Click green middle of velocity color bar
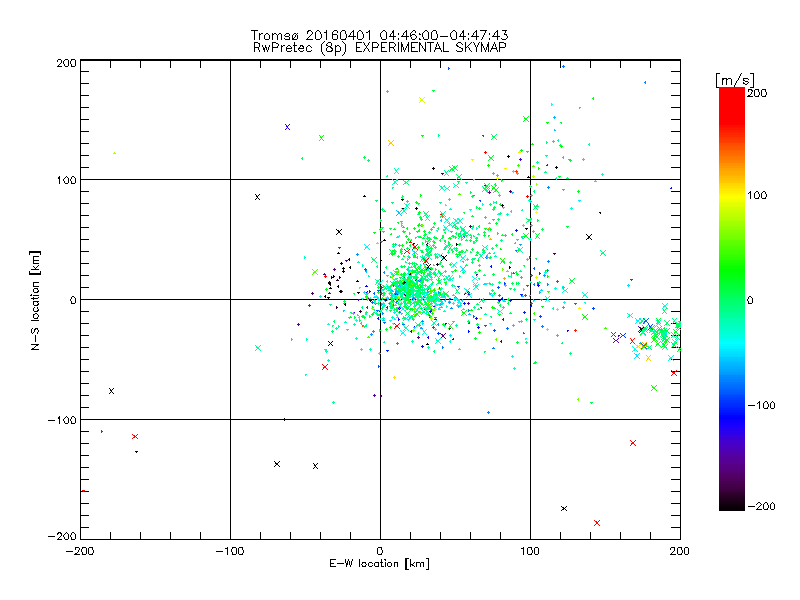Image resolution: width=800 pixels, height=600 pixels. click(x=732, y=286)
